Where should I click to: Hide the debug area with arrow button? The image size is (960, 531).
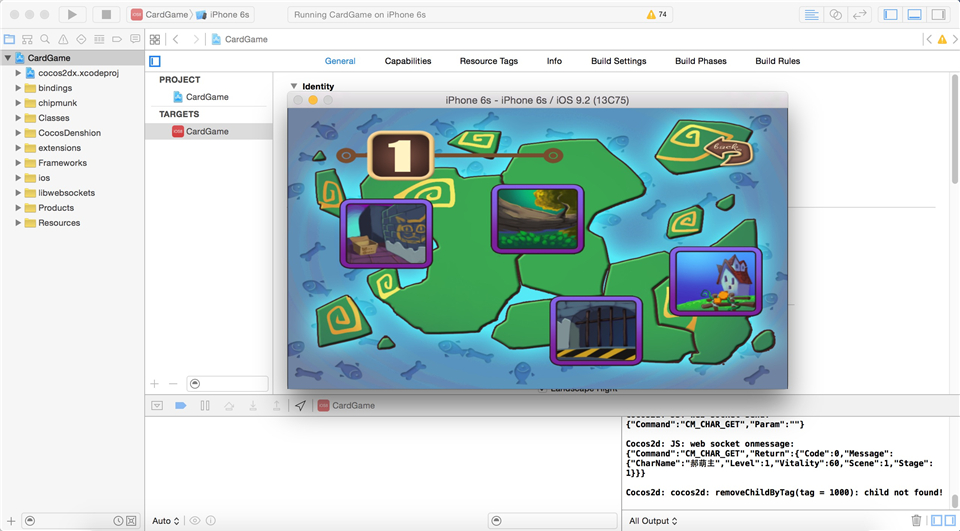157,405
